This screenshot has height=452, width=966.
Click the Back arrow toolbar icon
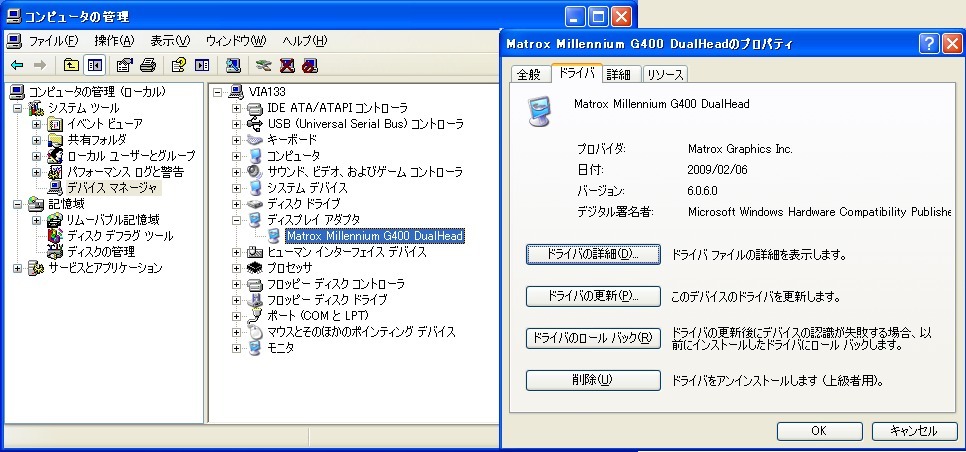coord(17,65)
